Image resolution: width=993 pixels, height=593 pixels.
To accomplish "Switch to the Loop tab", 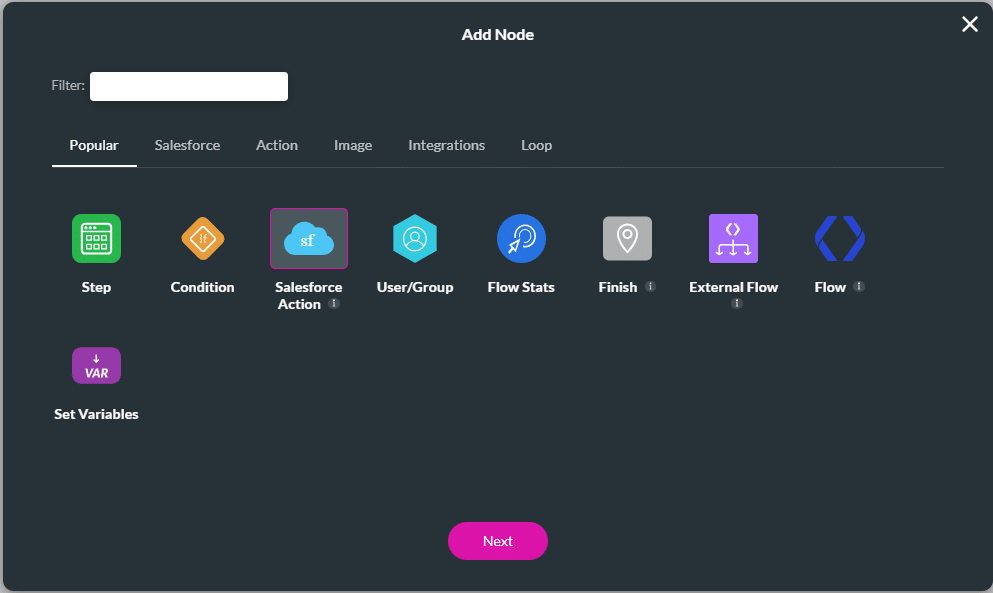I will click(x=536, y=145).
